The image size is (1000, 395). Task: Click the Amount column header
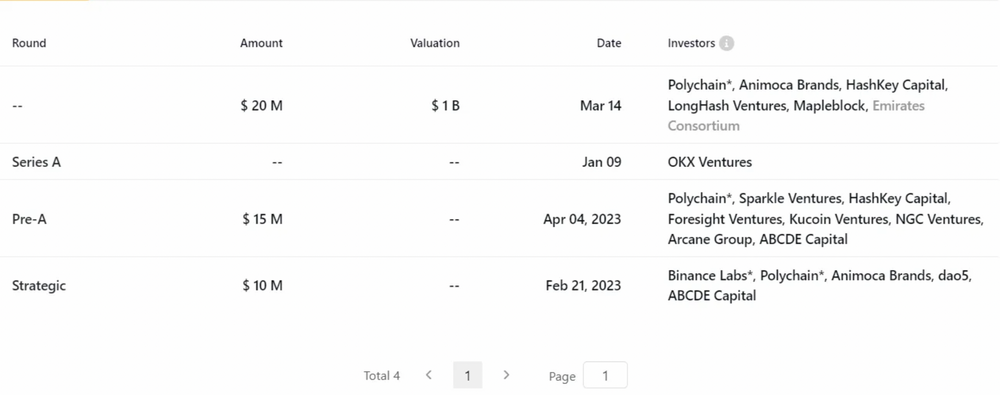[x=261, y=43]
